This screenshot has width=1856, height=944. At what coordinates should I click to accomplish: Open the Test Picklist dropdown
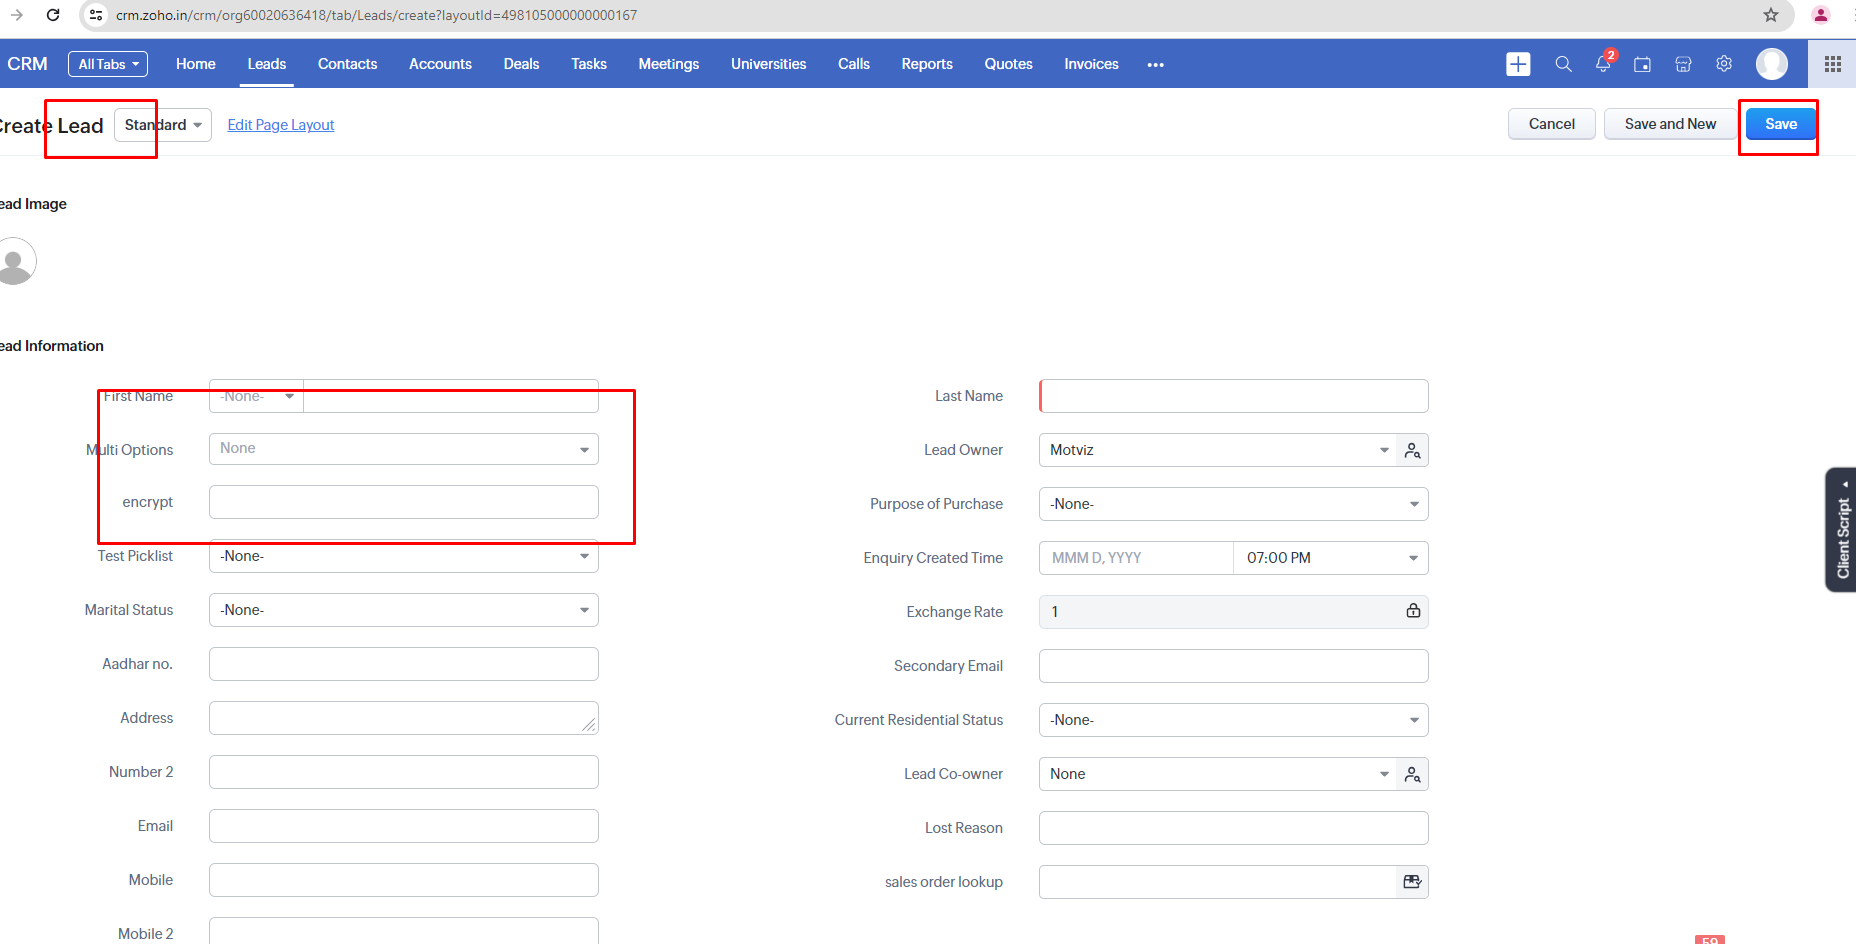(404, 556)
